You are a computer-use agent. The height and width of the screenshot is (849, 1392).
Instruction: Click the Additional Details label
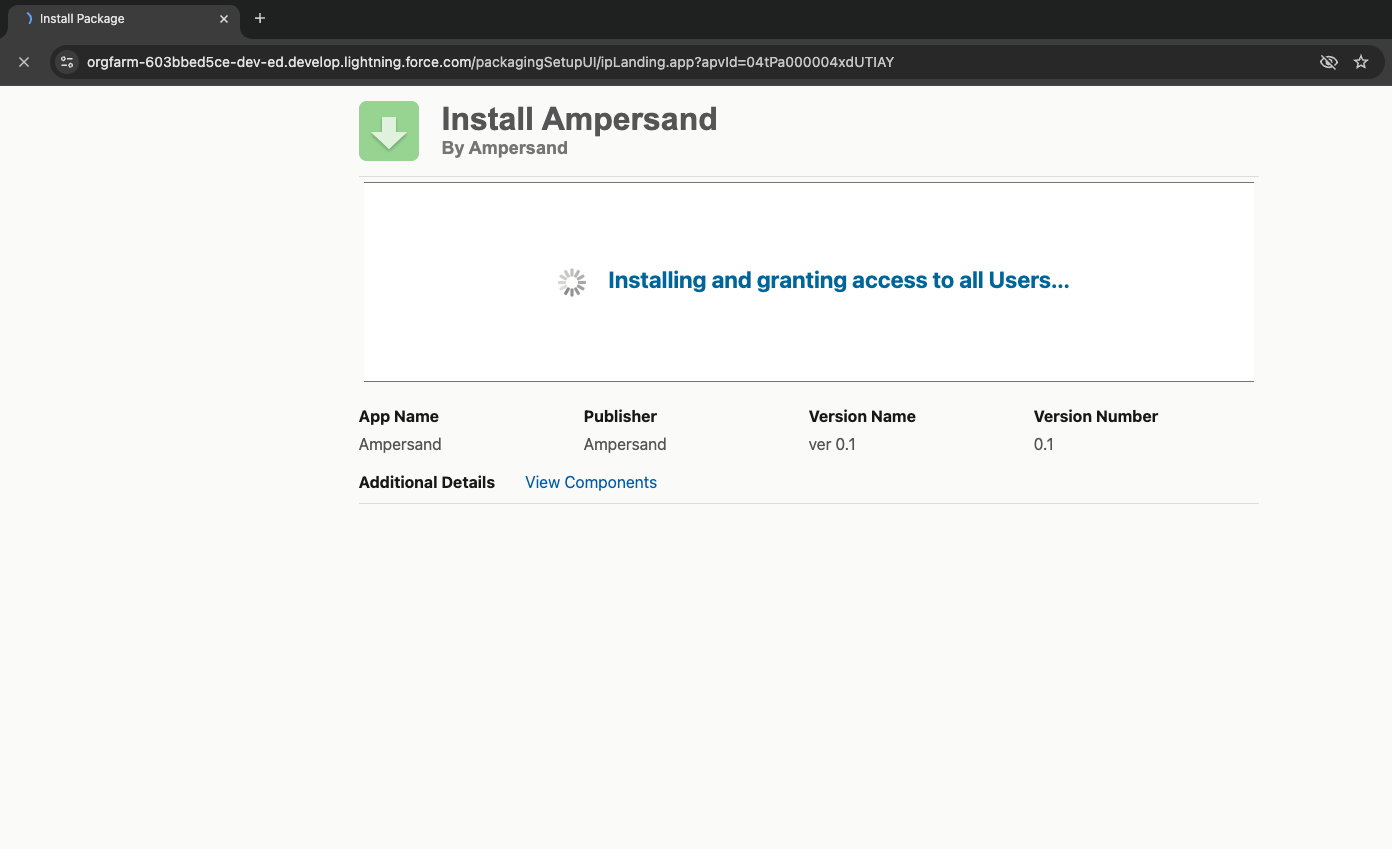[x=427, y=482]
